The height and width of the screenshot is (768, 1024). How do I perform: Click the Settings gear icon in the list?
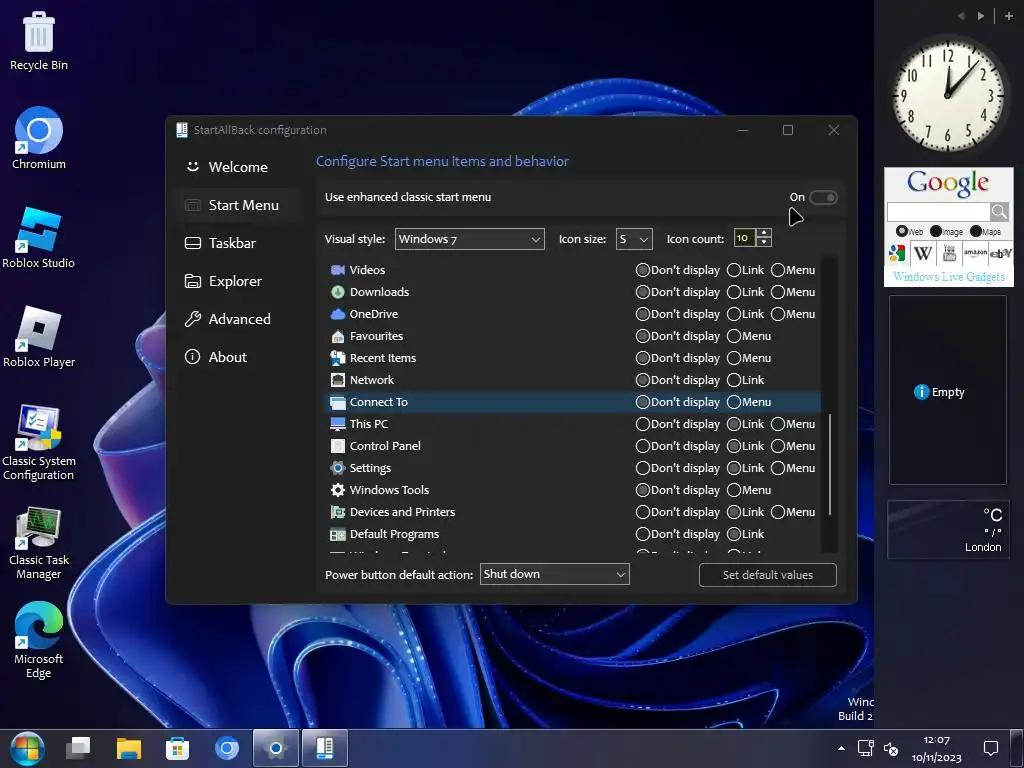pyautogui.click(x=338, y=468)
